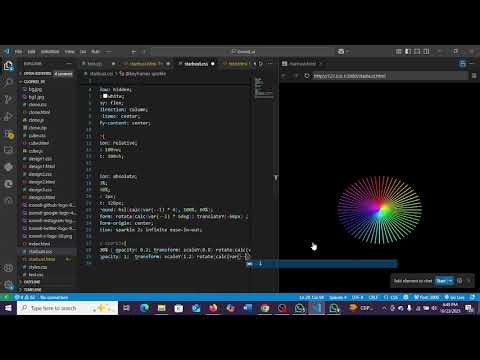Open Microsoft Edge from the taskbar
The image size is (480, 360).
tap(144, 308)
